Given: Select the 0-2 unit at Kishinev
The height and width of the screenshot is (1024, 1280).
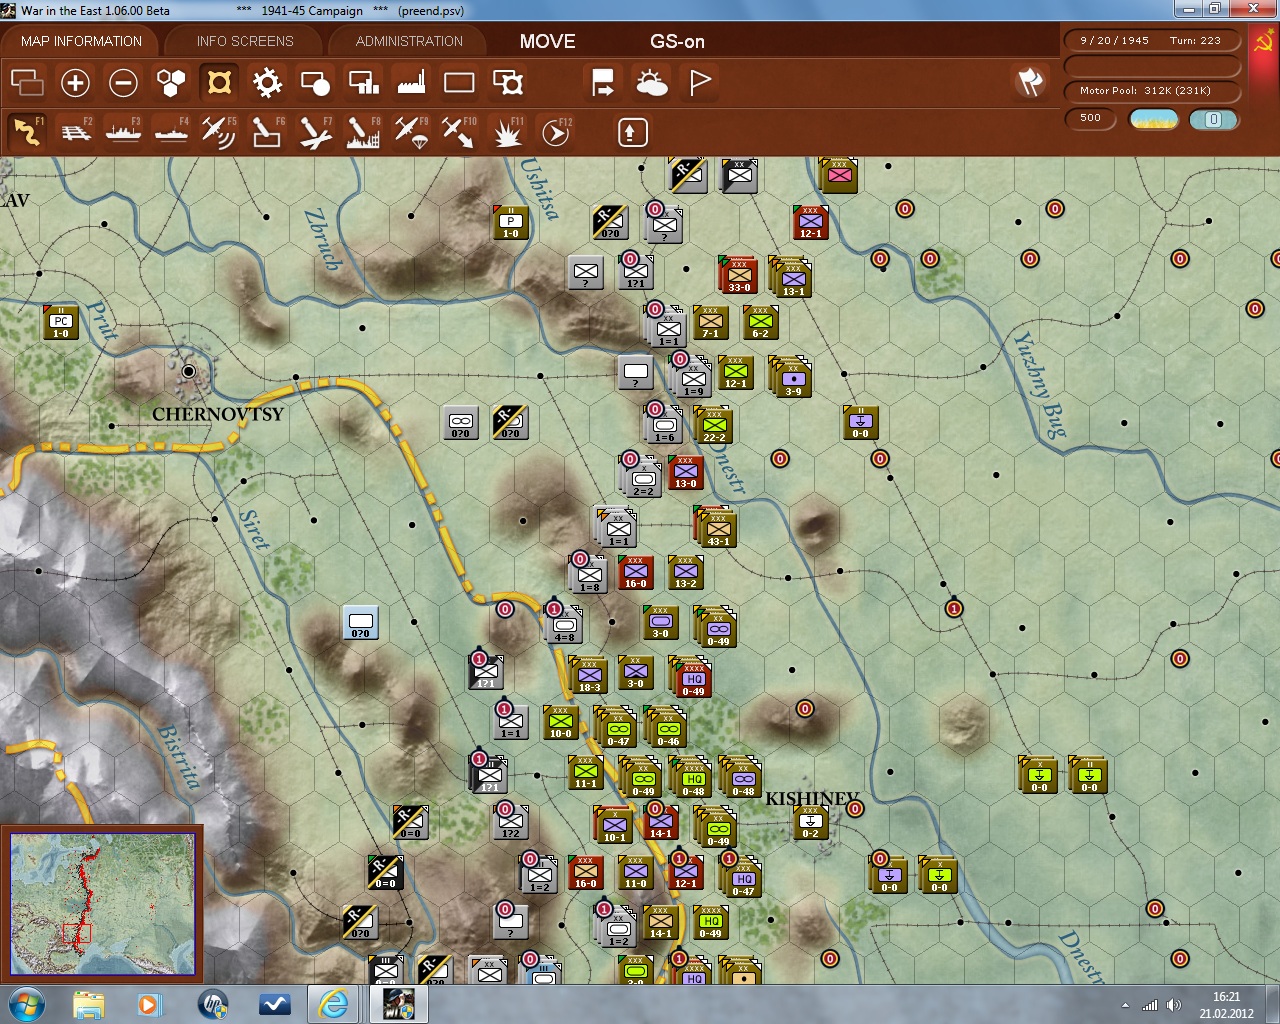Looking at the screenshot, I should [810, 822].
